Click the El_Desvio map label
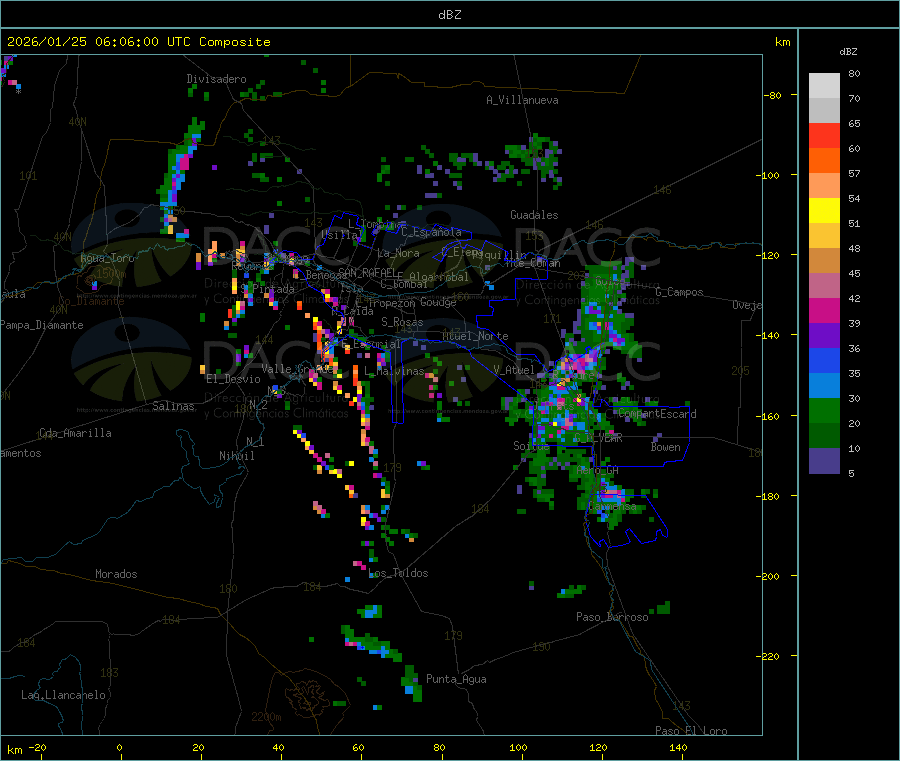The width and height of the screenshot is (900, 761). pyautogui.click(x=234, y=379)
